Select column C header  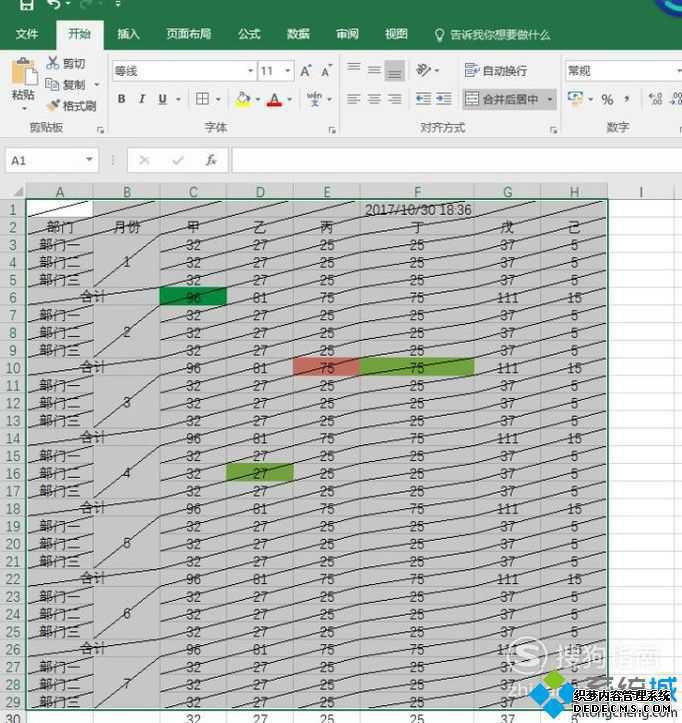(193, 191)
